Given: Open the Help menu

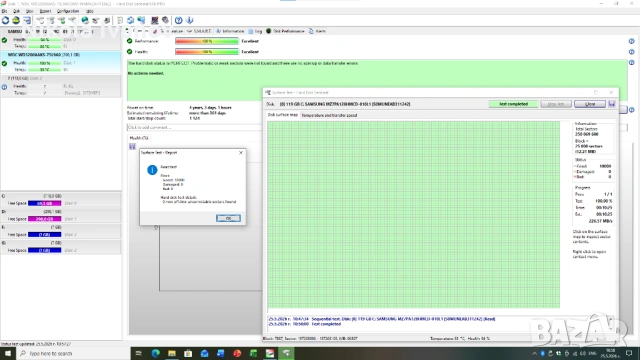Looking at the screenshot, I should point(90,11).
